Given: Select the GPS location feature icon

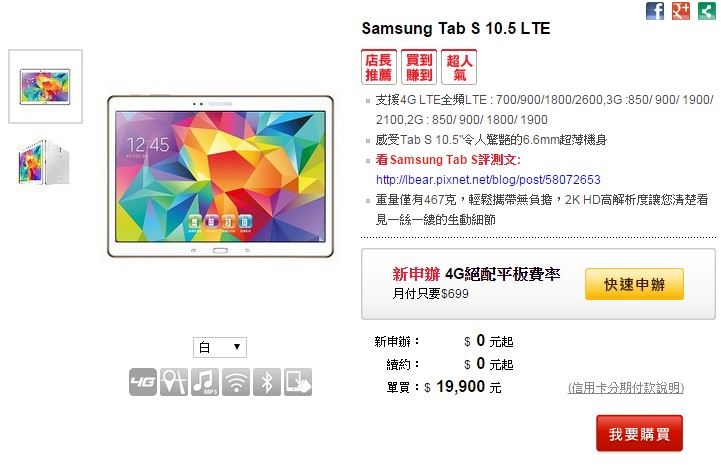Looking at the screenshot, I should point(174,382).
